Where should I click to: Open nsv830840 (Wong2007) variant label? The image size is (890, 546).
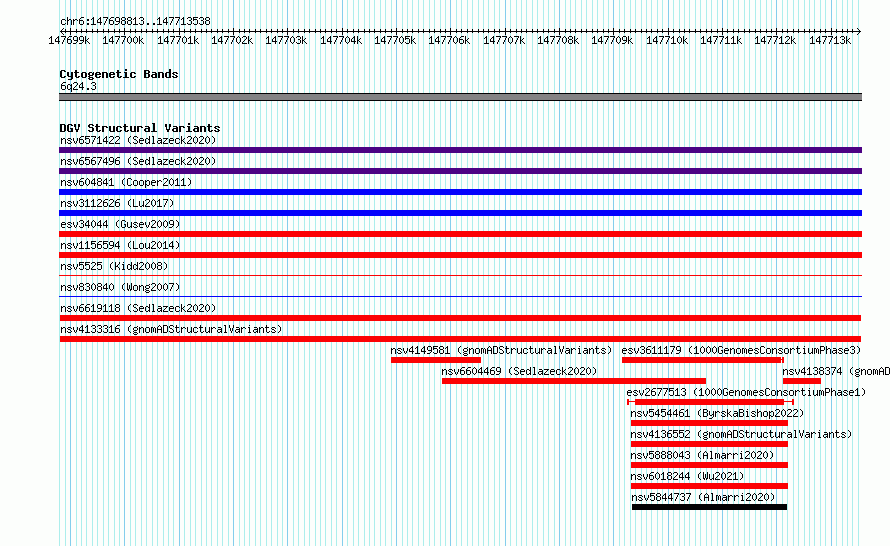(120, 287)
